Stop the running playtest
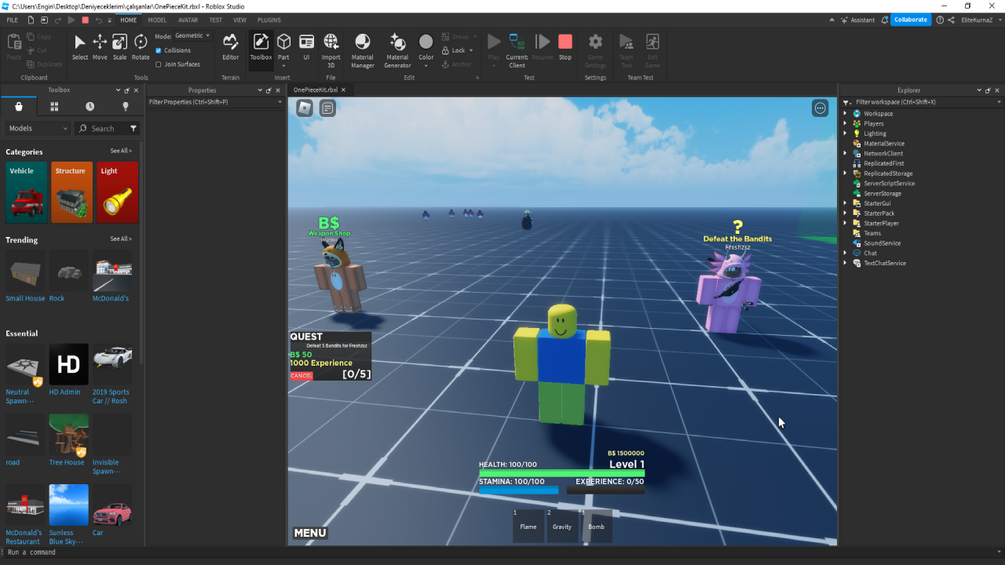The image size is (1005, 565). [565, 47]
